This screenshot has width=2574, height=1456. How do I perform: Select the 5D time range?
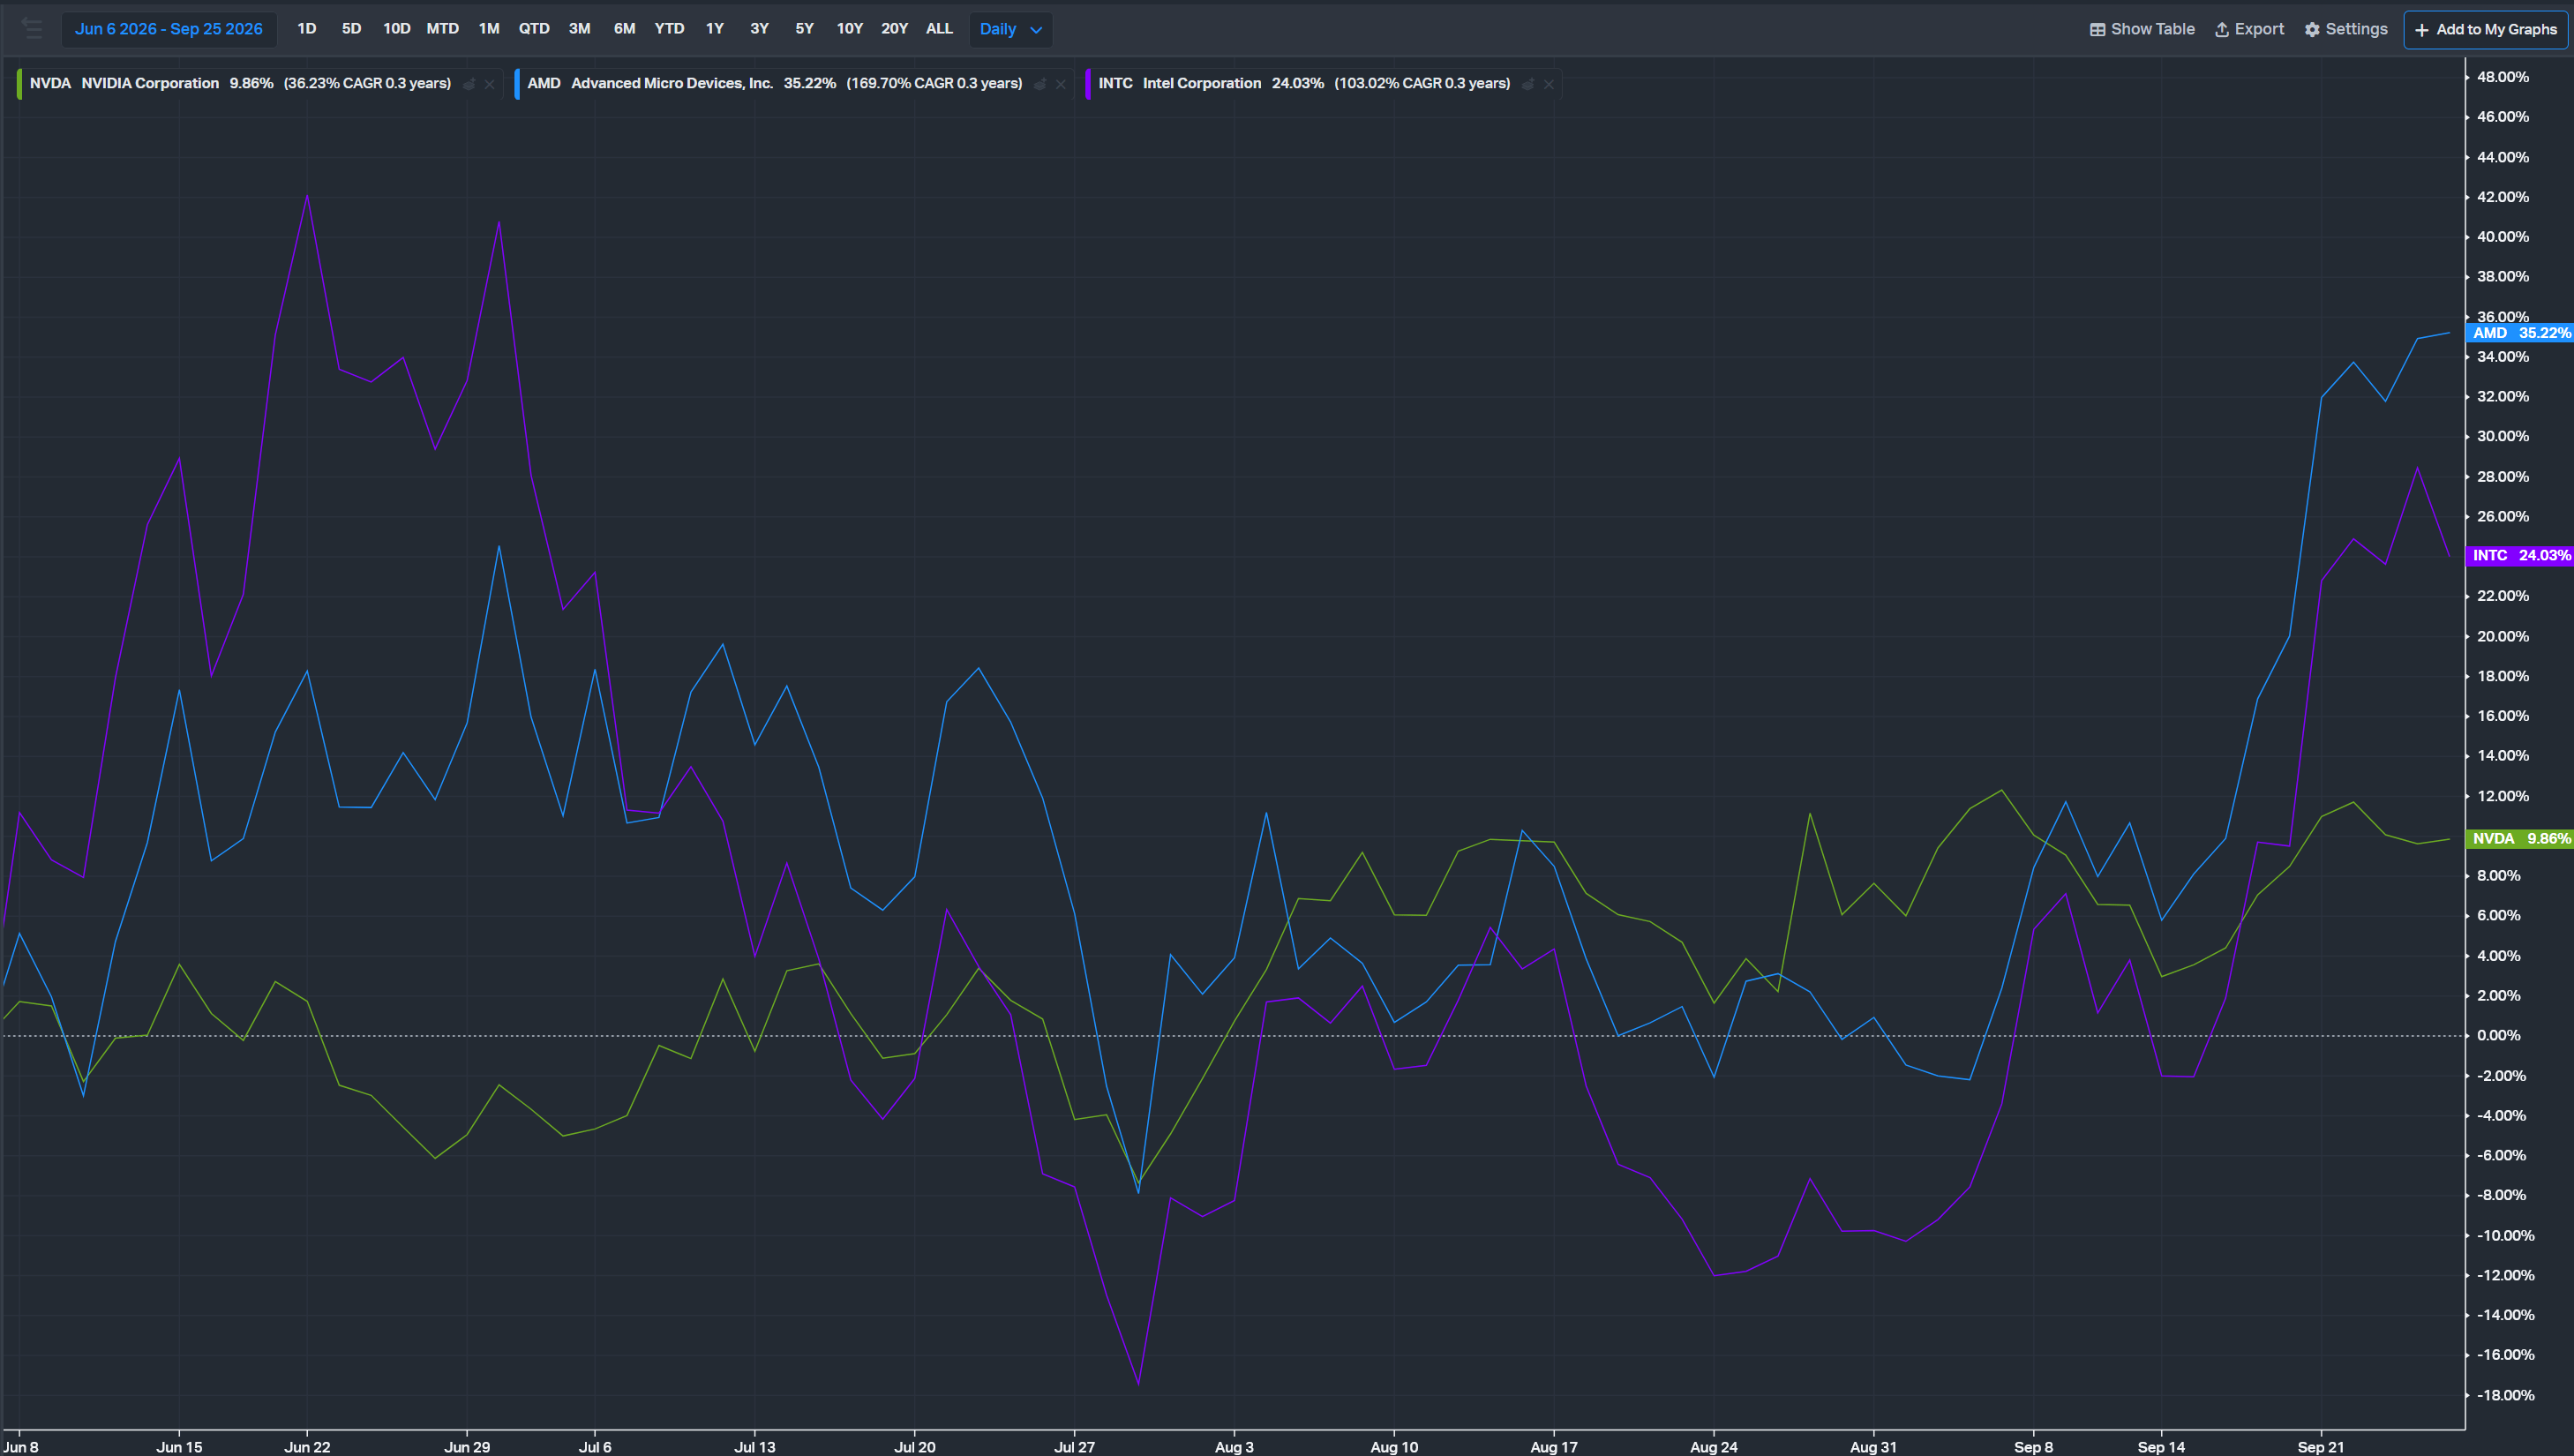(x=351, y=29)
